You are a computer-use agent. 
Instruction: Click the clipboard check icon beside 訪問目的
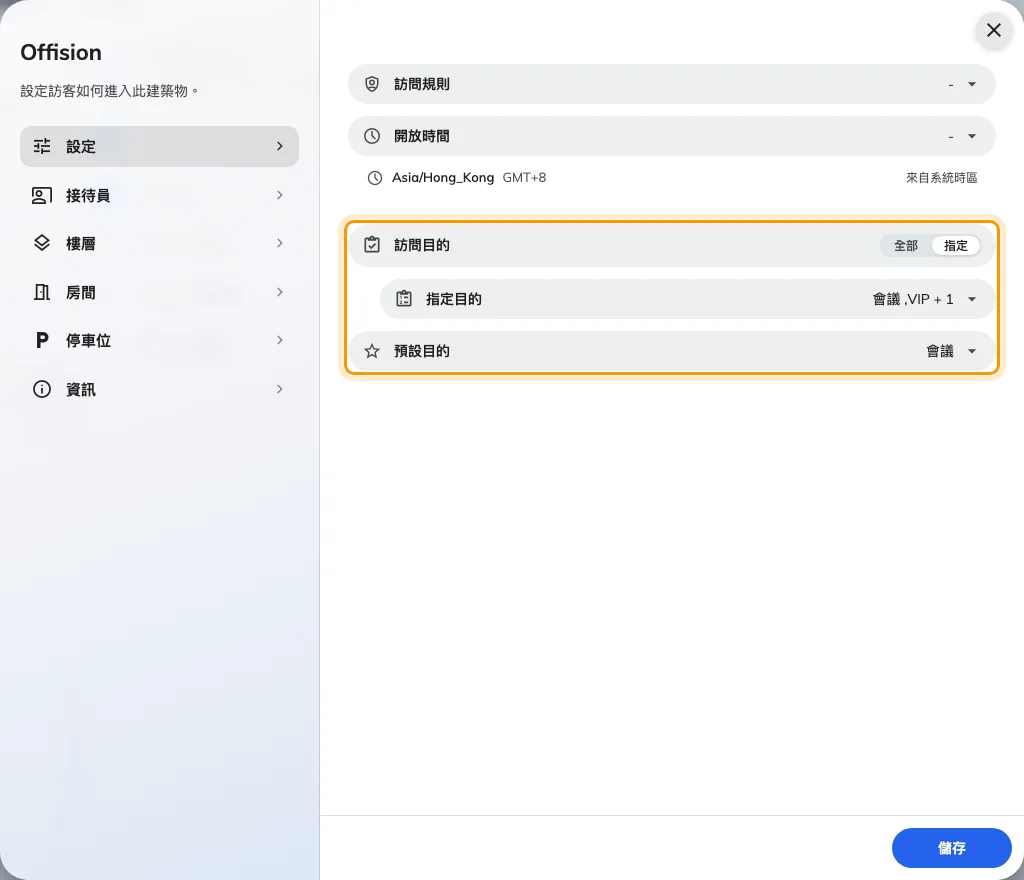(x=372, y=245)
